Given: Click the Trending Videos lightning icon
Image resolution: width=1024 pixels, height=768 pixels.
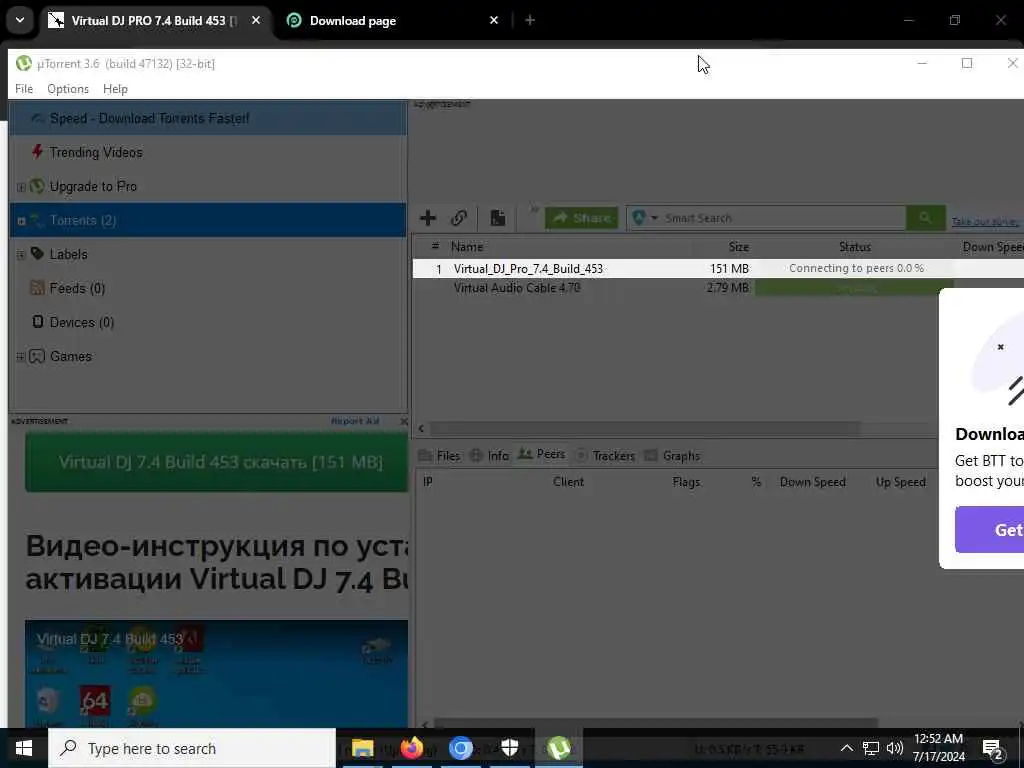Looking at the screenshot, I should (37, 152).
